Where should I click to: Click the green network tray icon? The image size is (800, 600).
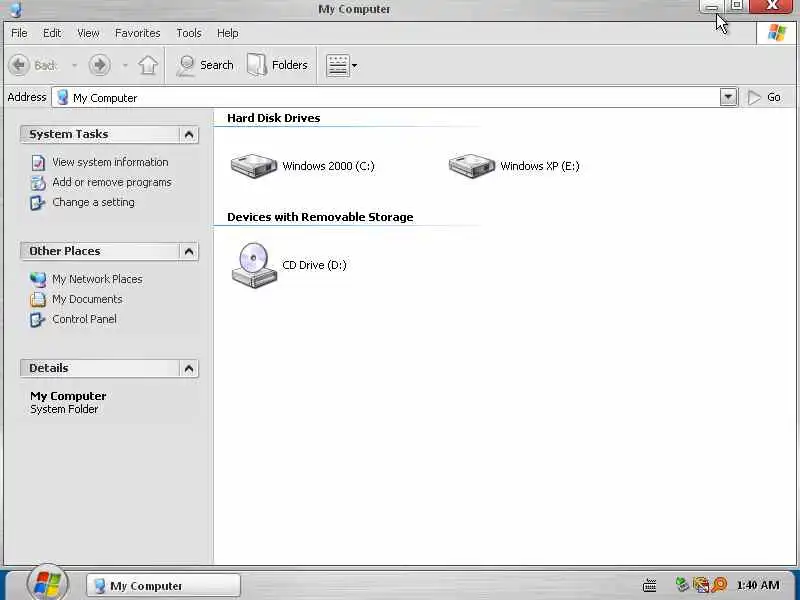[x=682, y=584]
